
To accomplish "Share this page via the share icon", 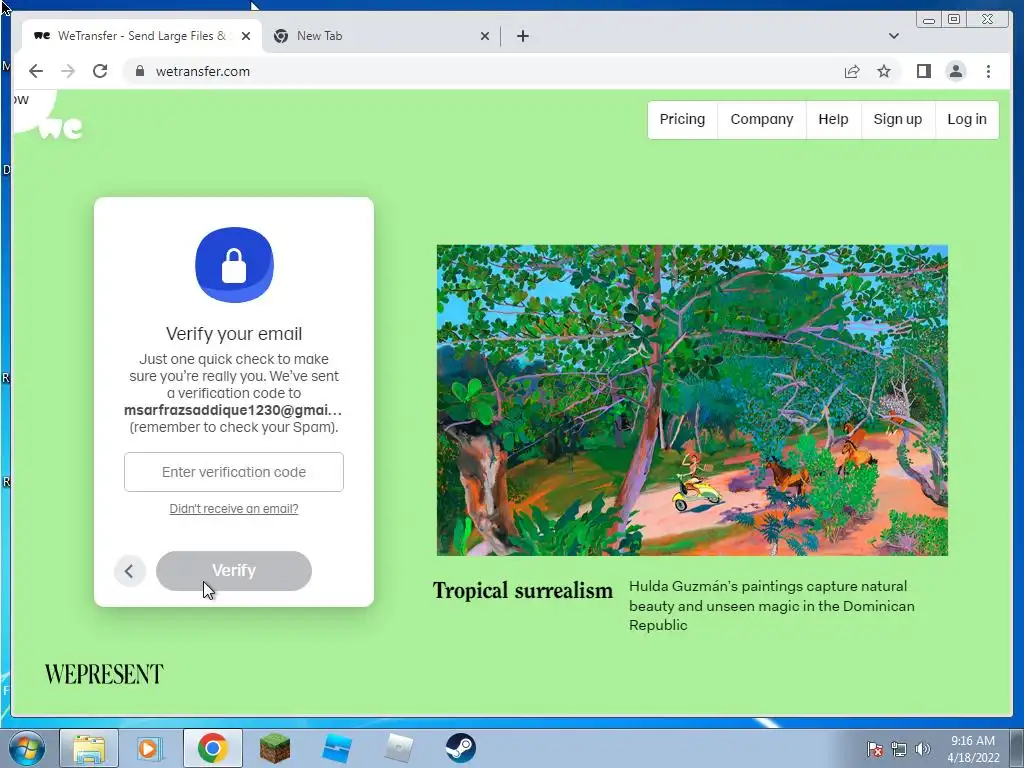I will point(852,71).
